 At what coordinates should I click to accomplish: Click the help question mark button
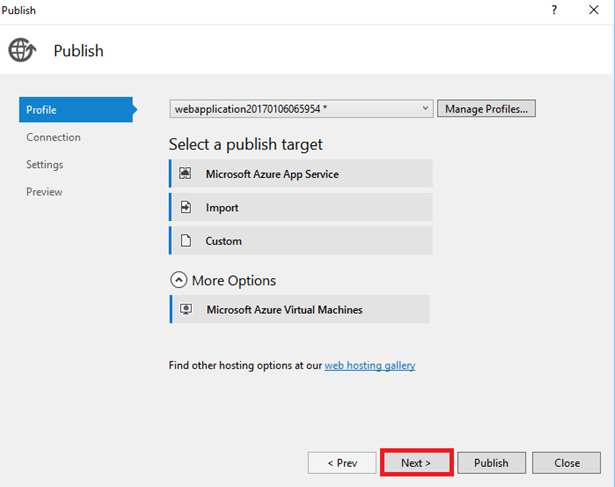point(554,9)
